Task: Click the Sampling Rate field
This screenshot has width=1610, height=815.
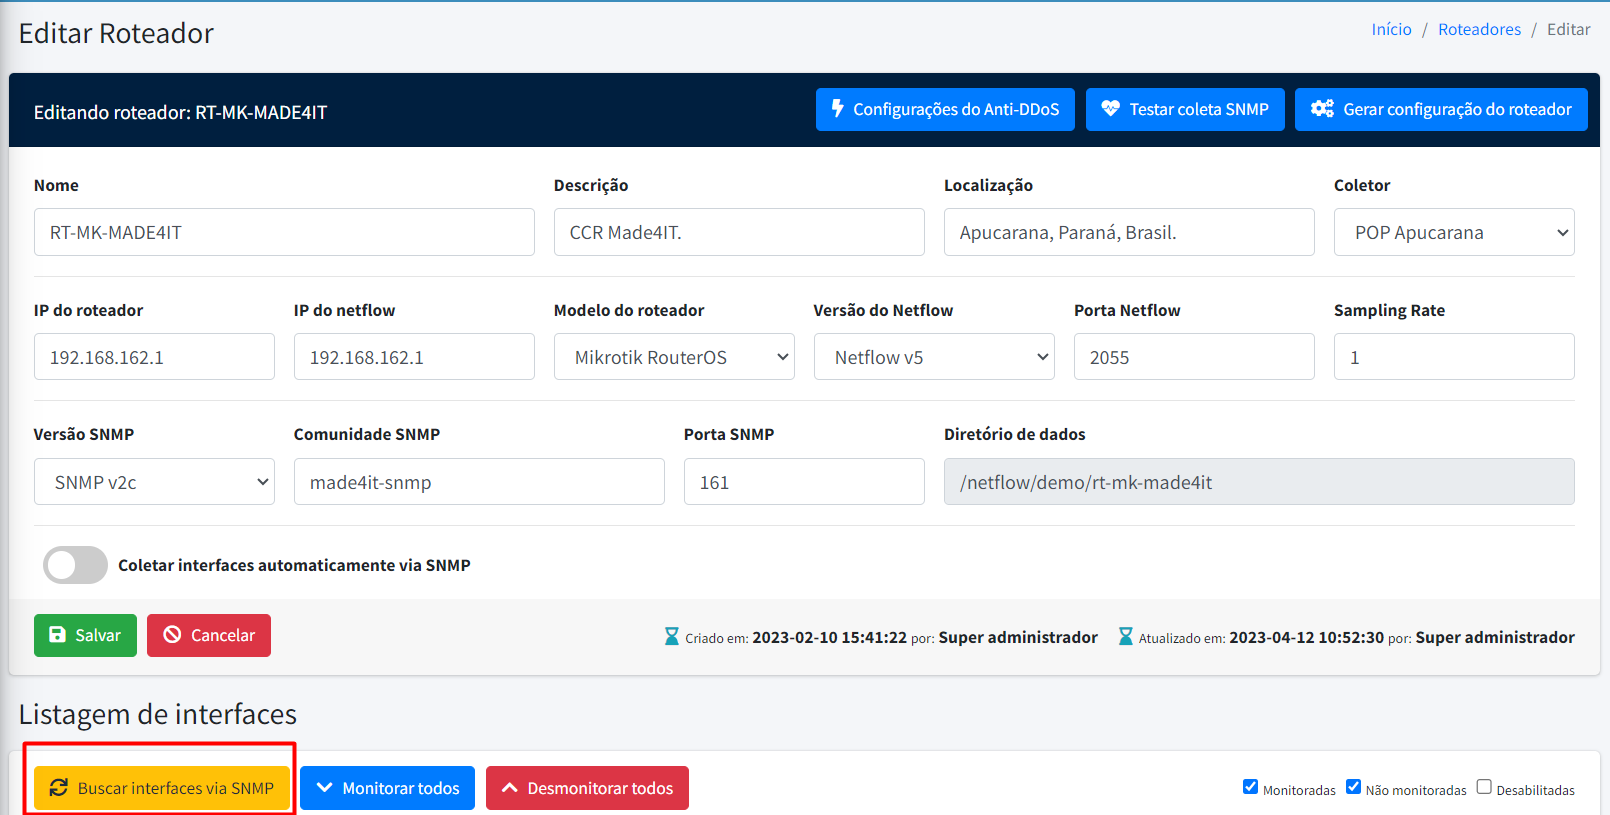Action: coord(1454,357)
